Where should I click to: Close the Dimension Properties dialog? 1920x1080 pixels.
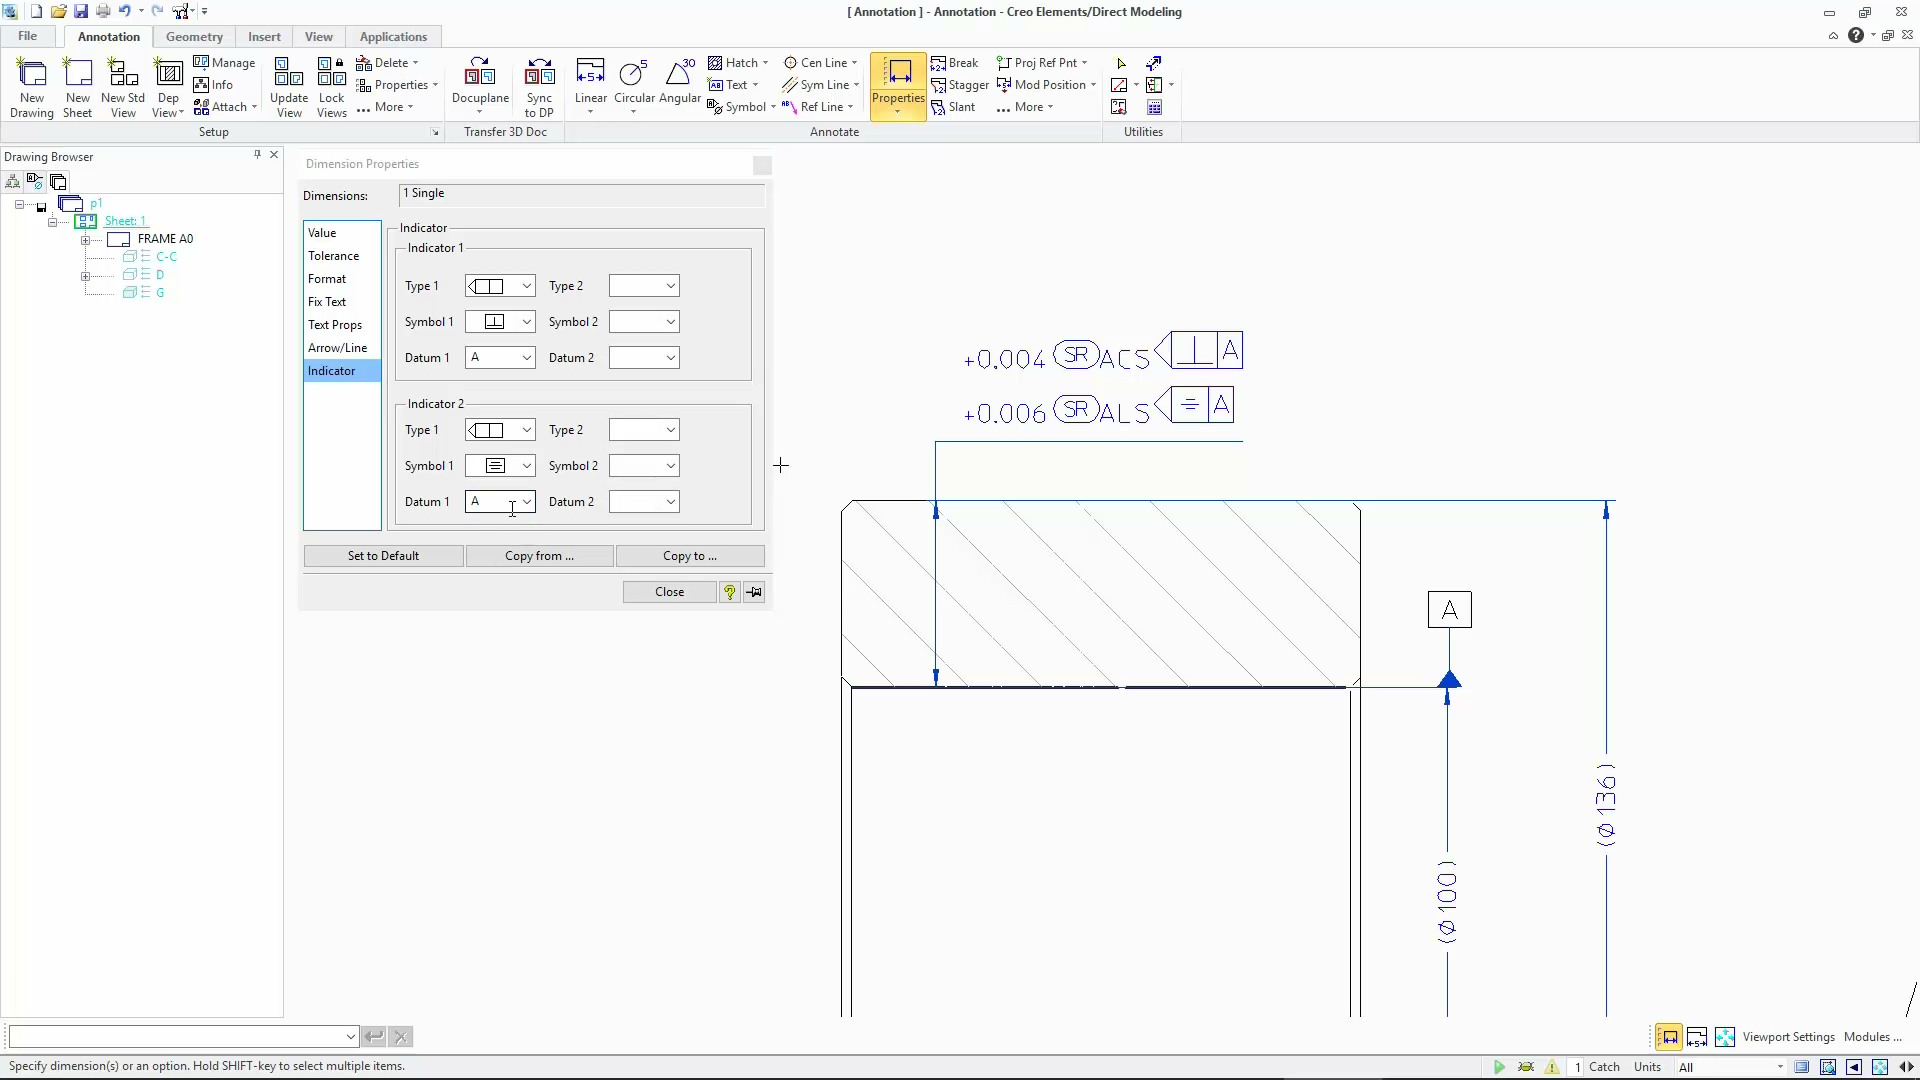[x=669, y=592]
